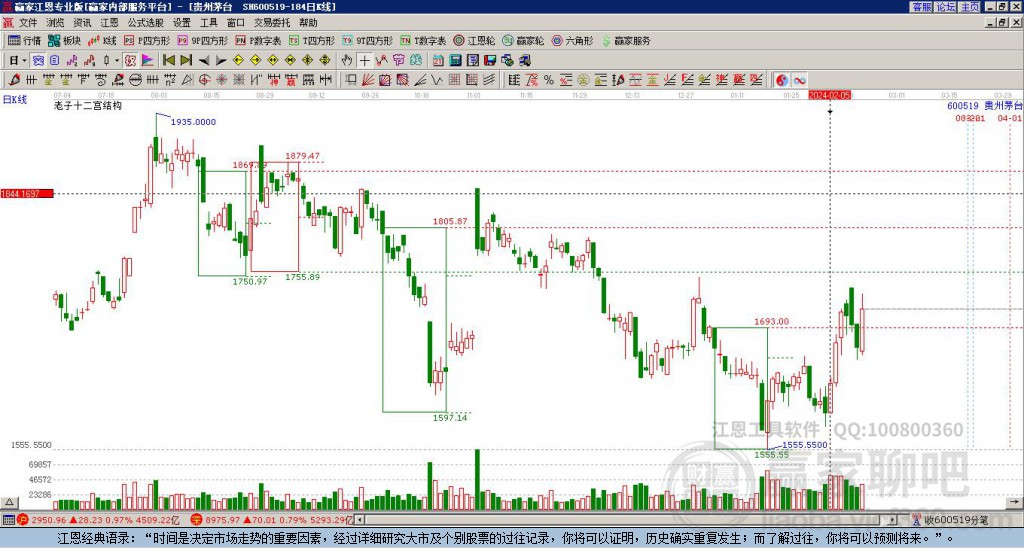Viewport: 1024px width, 548px height.
Task: Open the calculator icon tool
Action: point(455,60)
